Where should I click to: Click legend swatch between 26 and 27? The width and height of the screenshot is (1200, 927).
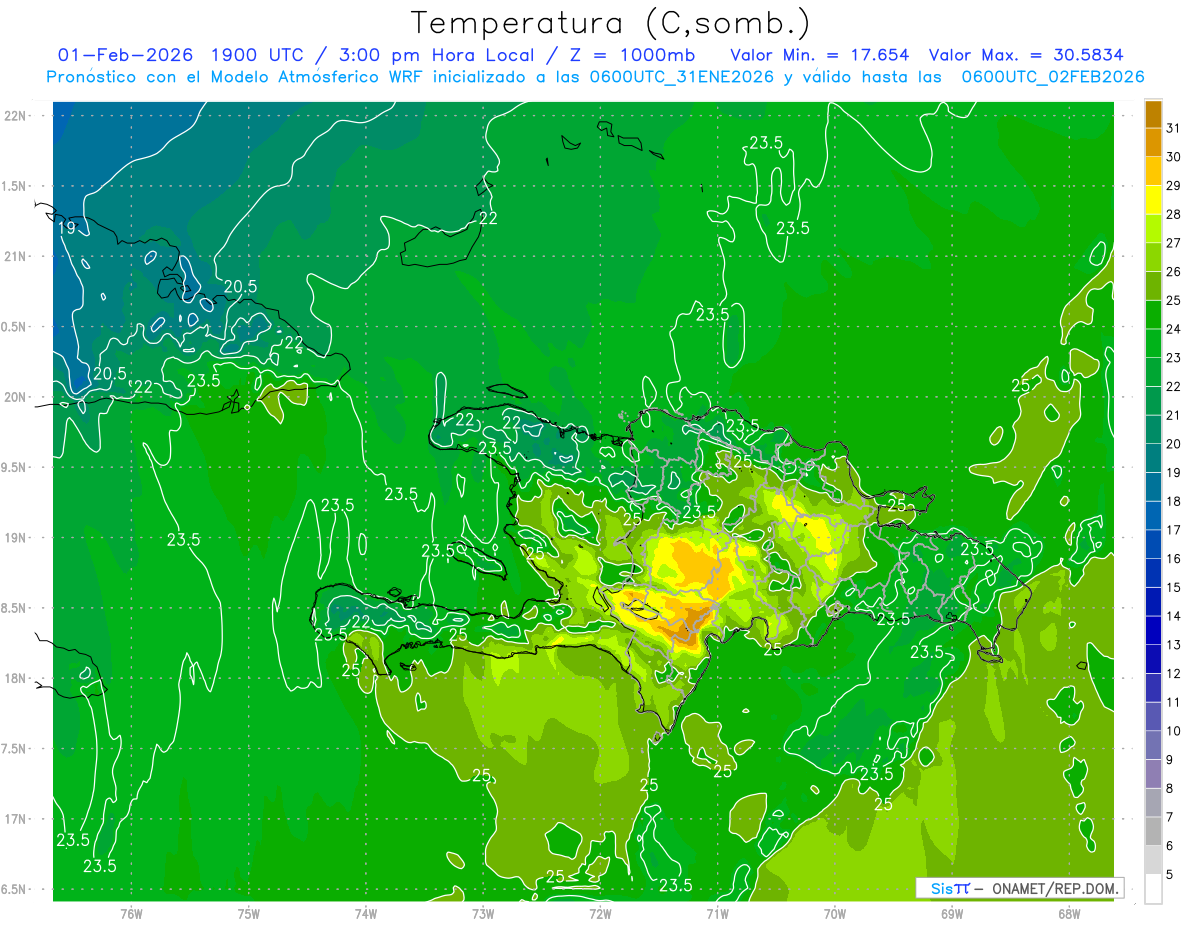[1153, 257]
